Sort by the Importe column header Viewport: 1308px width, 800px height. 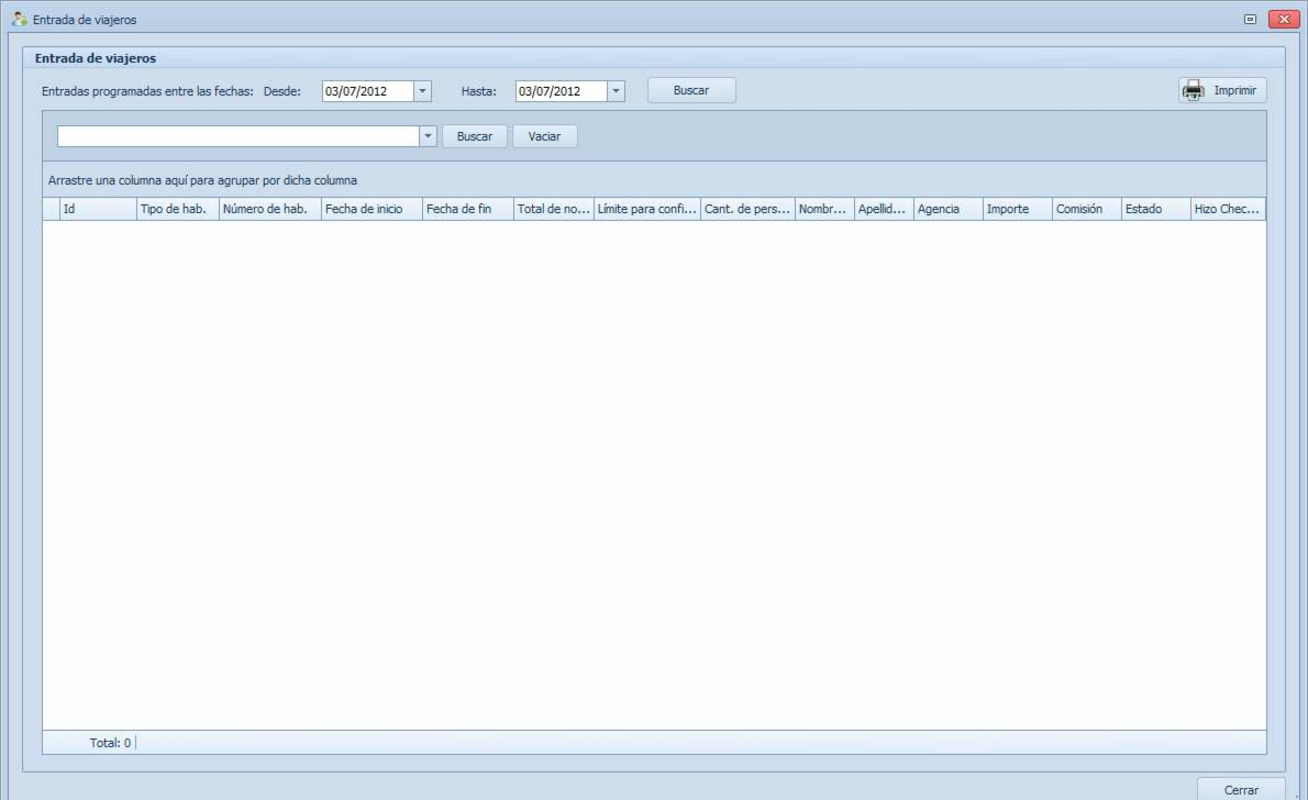coord(1018,209)
